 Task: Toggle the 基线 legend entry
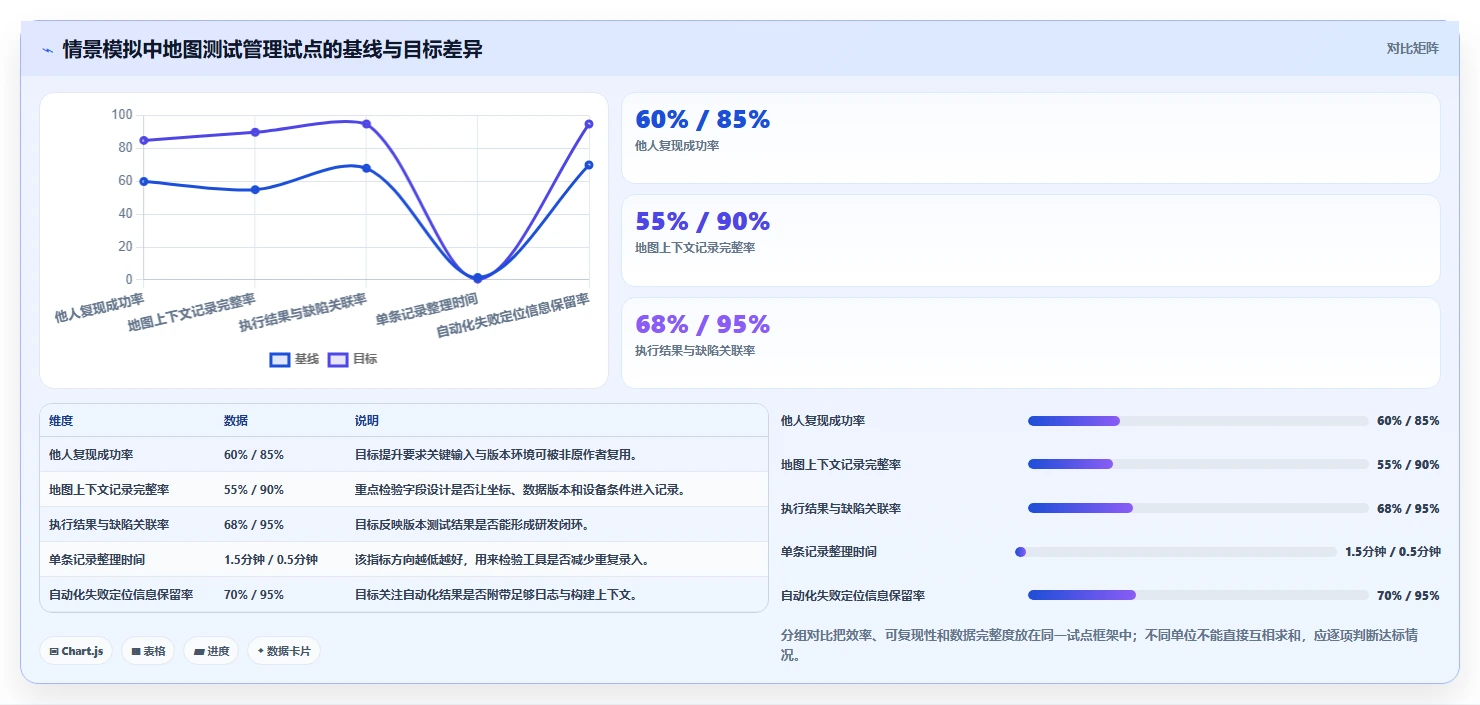tap(294, 359)
